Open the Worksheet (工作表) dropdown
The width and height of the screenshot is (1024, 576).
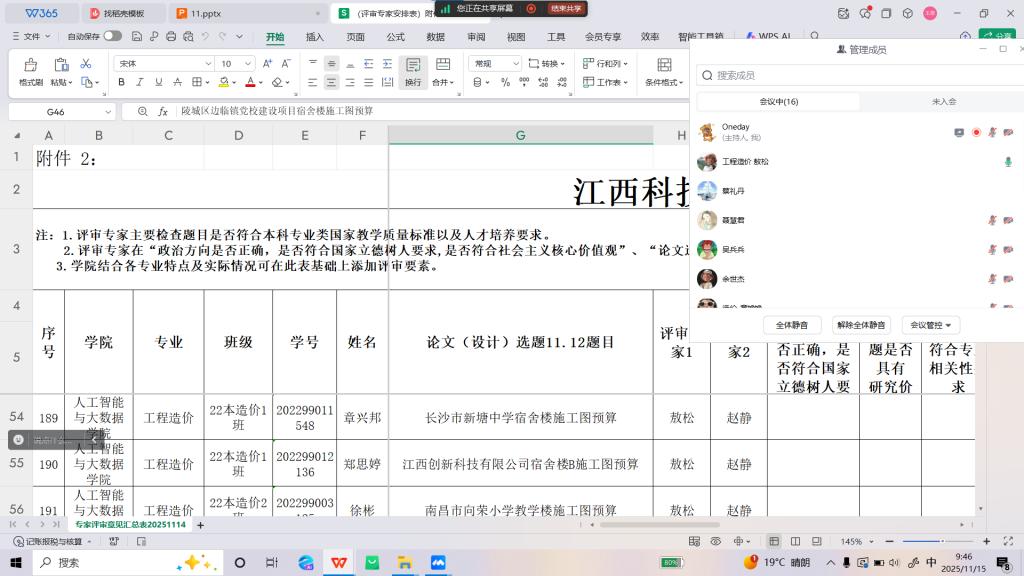point(605,82)
